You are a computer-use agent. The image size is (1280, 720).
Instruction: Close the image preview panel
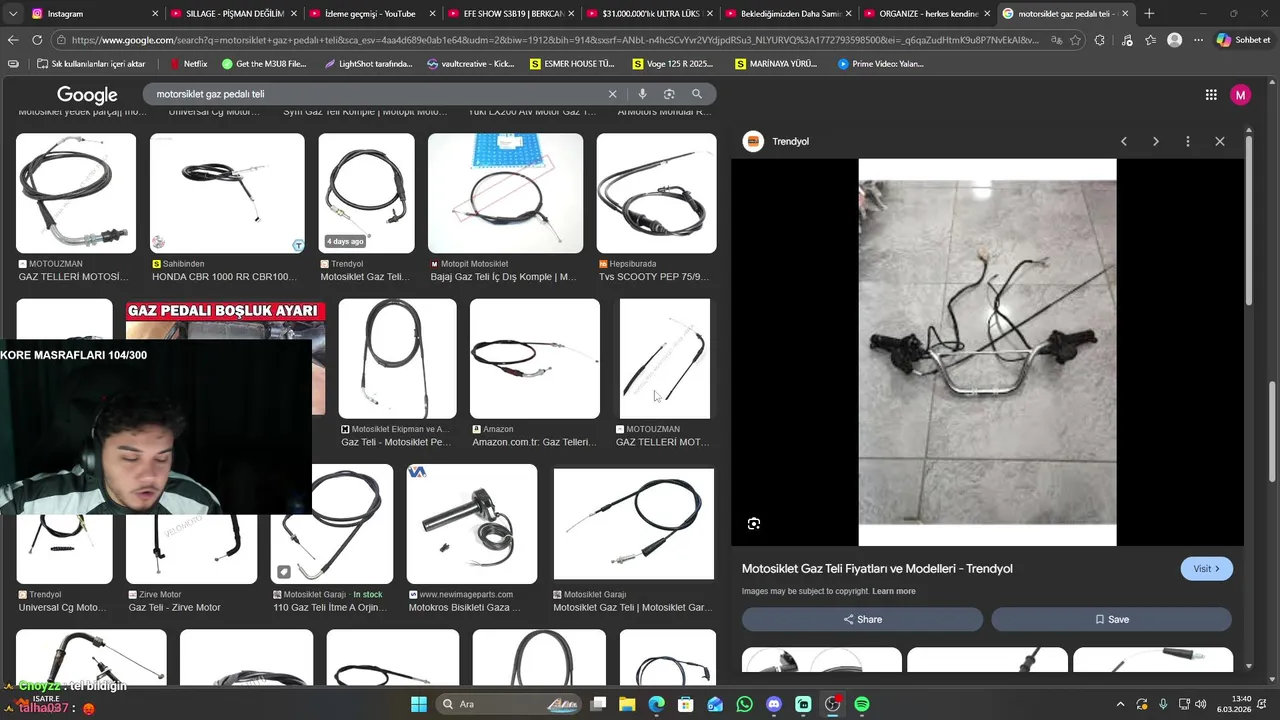point(1220,142)
